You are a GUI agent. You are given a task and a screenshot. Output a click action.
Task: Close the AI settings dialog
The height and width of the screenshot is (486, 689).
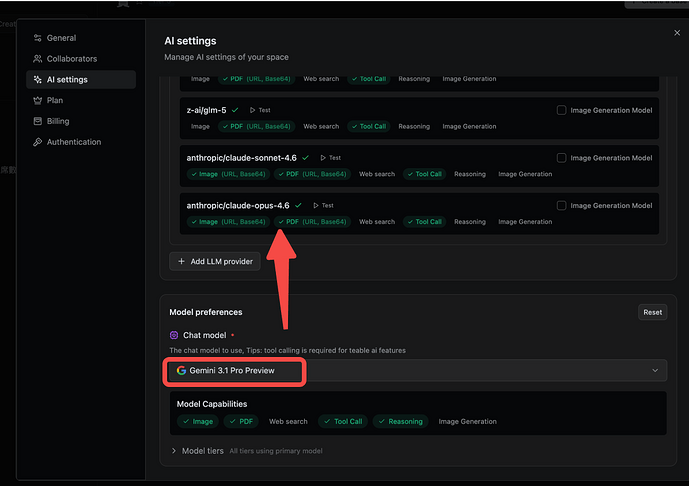pyautogui.click(x=677, y=33)
